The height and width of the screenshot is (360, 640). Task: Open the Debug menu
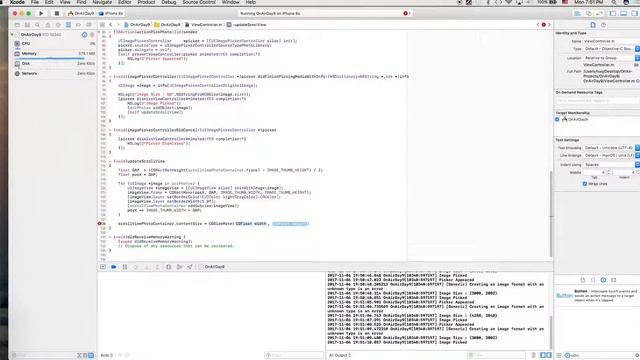pos(169,2)
